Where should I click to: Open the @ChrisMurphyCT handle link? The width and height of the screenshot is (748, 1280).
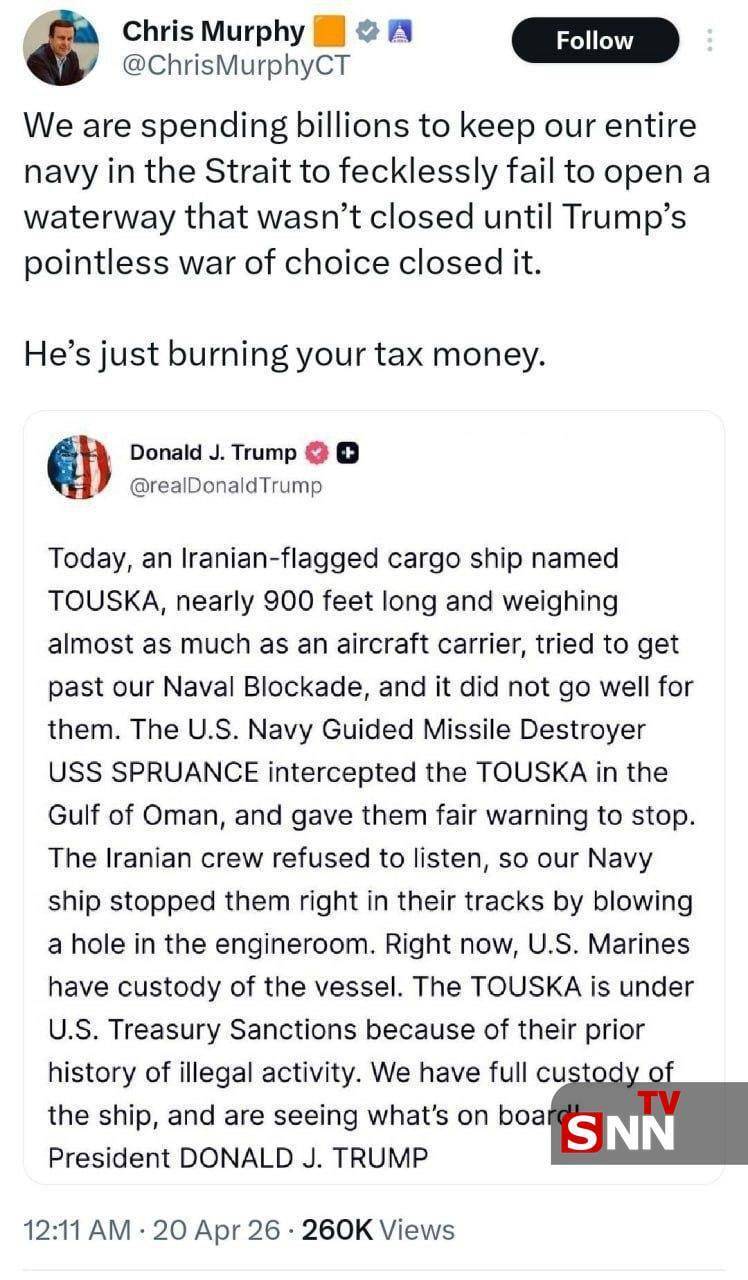pyautogui.click(x=236, y=65)
